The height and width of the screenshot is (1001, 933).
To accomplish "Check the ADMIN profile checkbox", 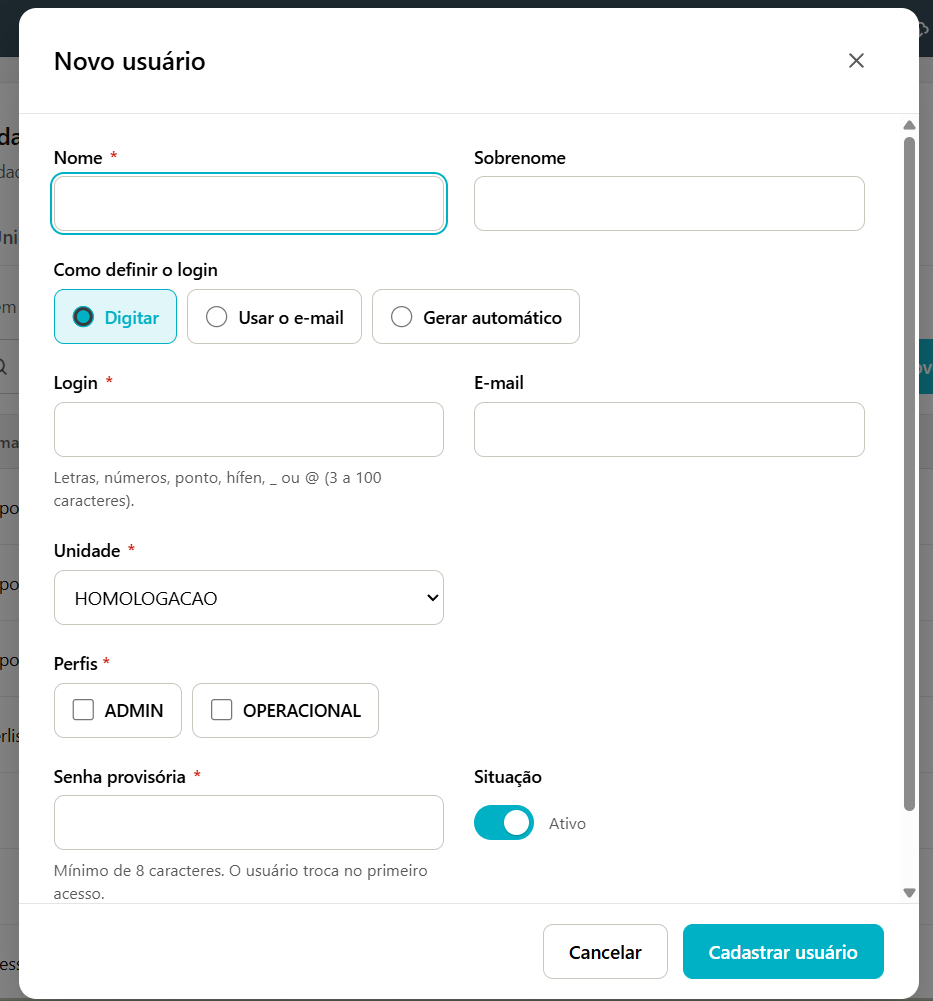I will click(83, 710).
